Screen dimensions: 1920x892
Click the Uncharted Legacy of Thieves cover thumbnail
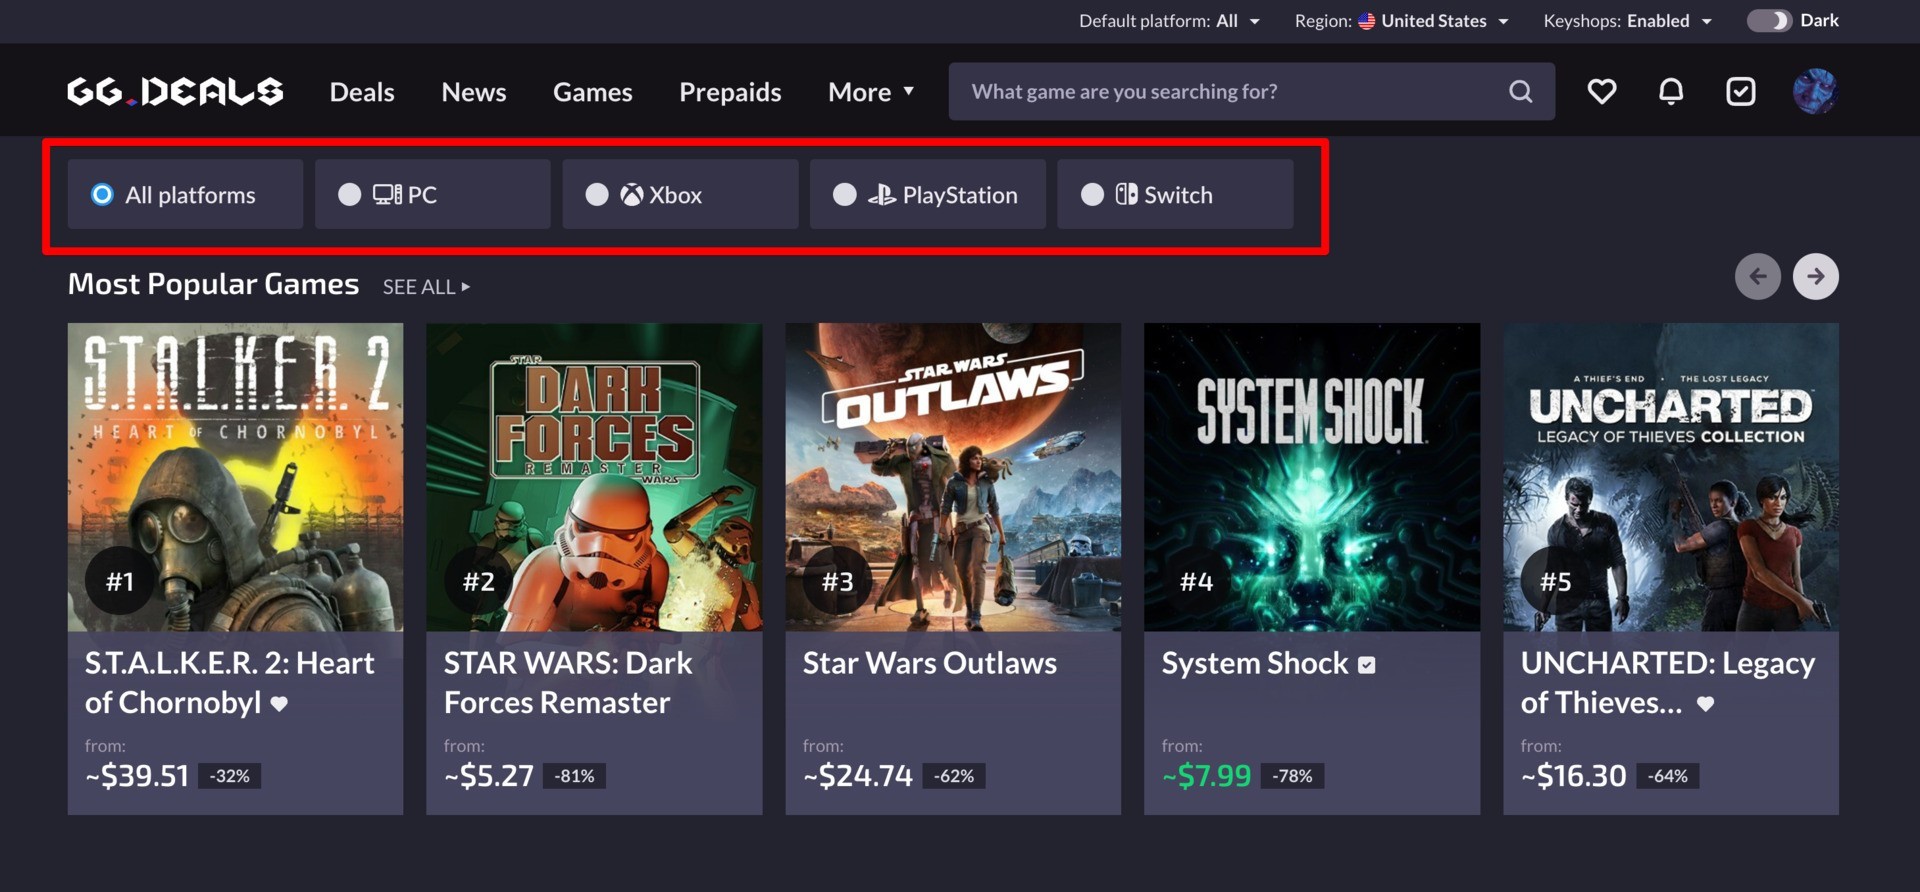[1671, 477]
